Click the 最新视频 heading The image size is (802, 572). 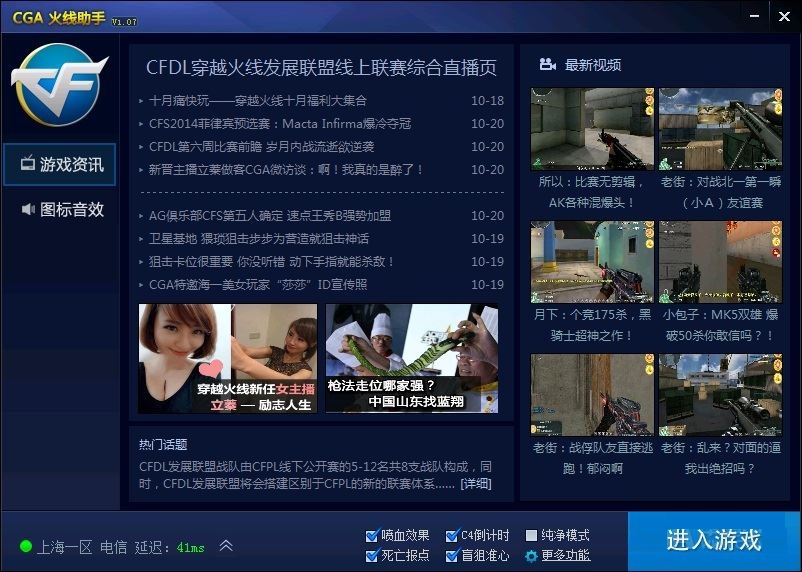tap(593, 65)
